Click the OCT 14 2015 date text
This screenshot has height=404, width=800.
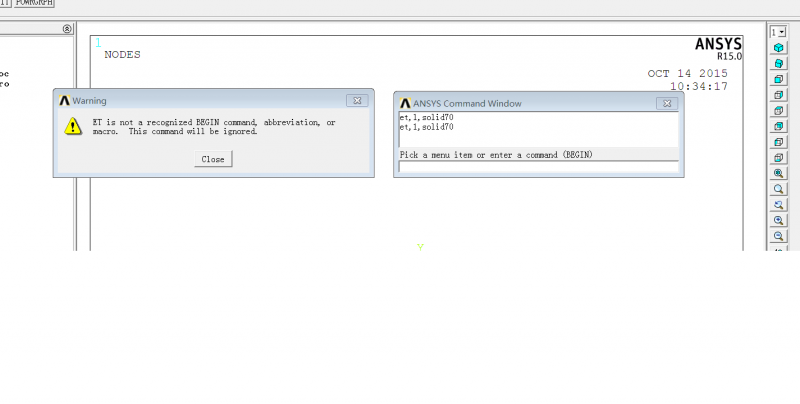[x=688, y=73]
